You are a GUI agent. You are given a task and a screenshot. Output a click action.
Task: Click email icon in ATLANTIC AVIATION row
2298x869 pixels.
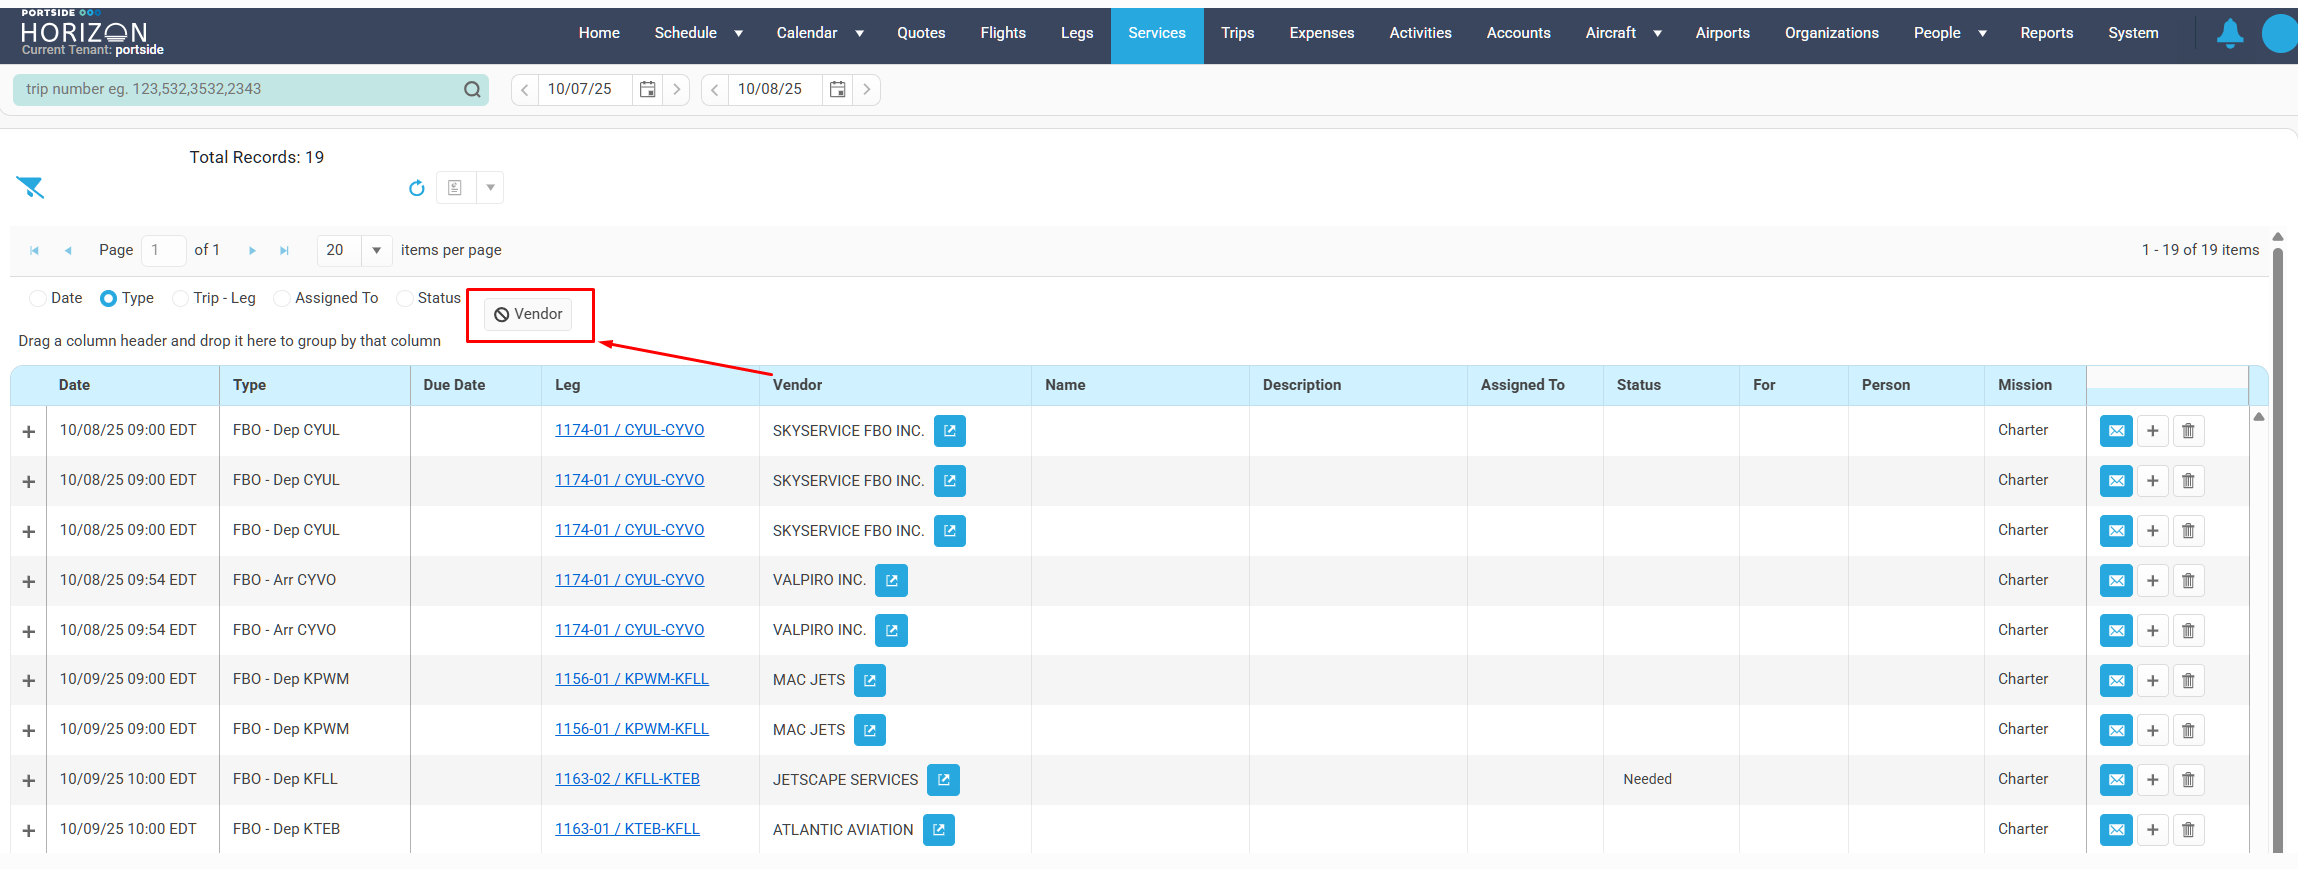point(2116,830)
